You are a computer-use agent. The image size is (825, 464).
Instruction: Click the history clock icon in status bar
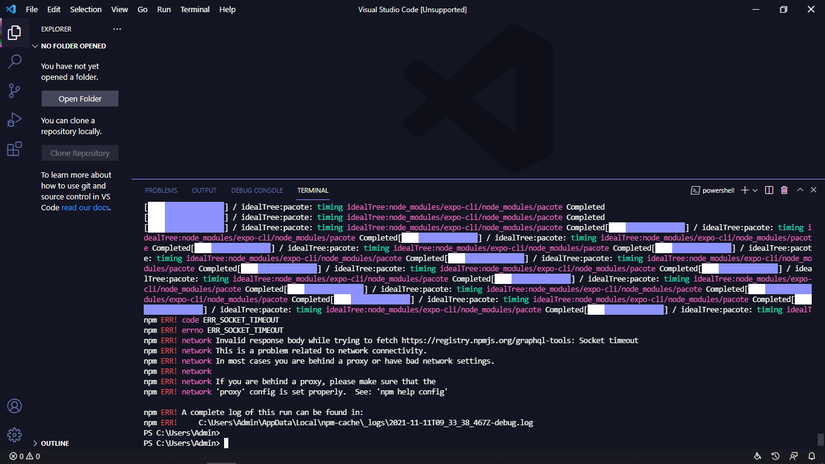click(775, 456)
